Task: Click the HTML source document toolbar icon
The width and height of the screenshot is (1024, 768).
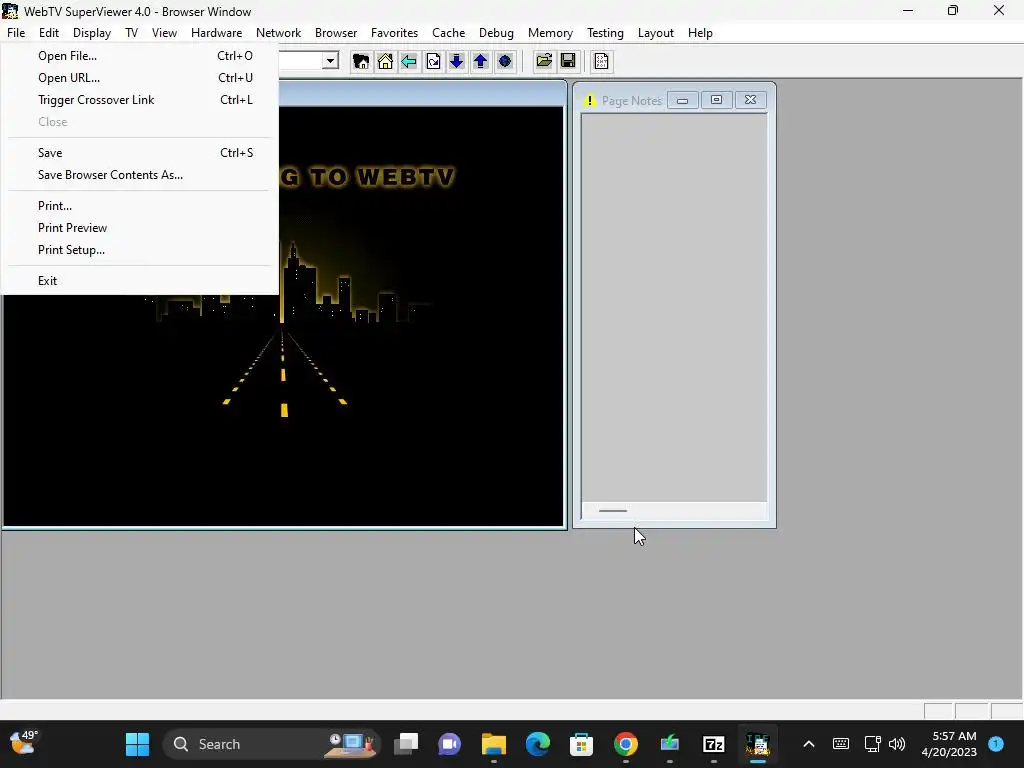Action: pos(601,61)
